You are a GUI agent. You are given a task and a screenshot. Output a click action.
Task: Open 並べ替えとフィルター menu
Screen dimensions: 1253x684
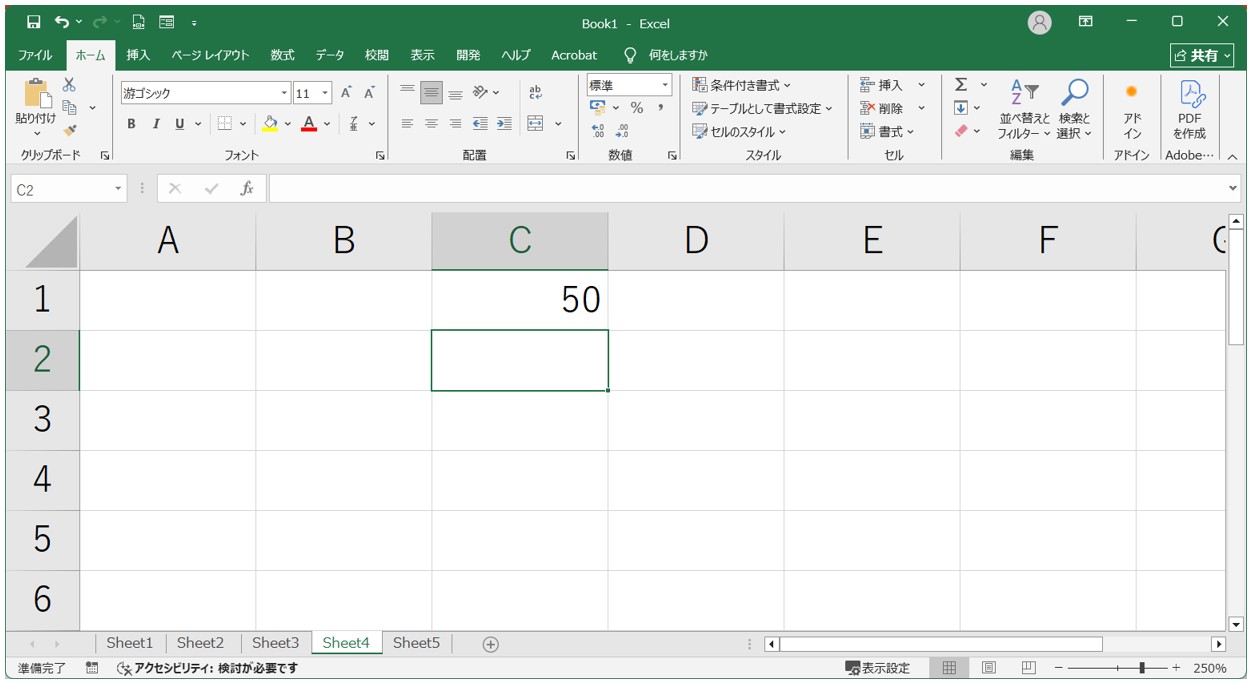point(1025,109)
